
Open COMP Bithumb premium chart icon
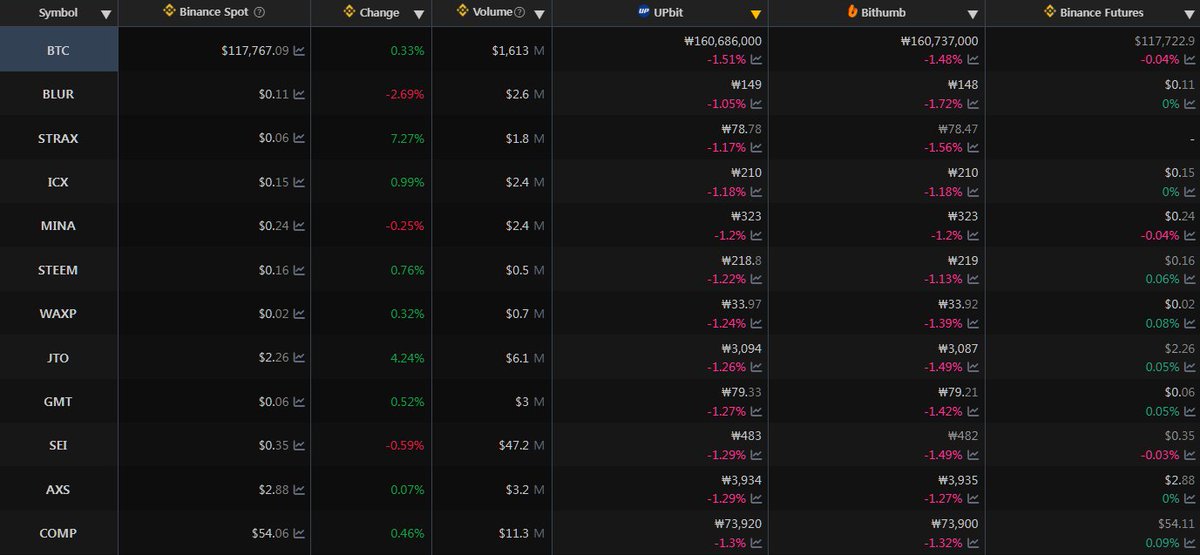973,543
